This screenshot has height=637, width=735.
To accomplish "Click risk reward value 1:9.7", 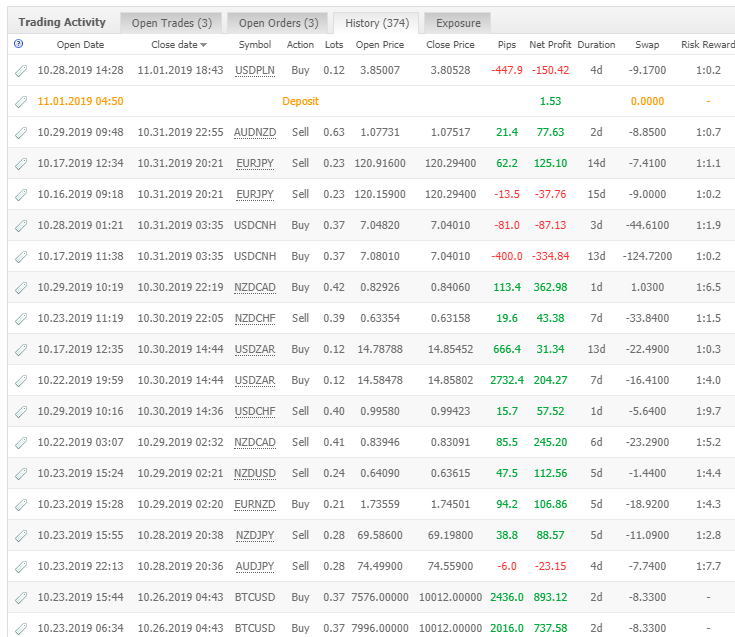I will 708,411.
